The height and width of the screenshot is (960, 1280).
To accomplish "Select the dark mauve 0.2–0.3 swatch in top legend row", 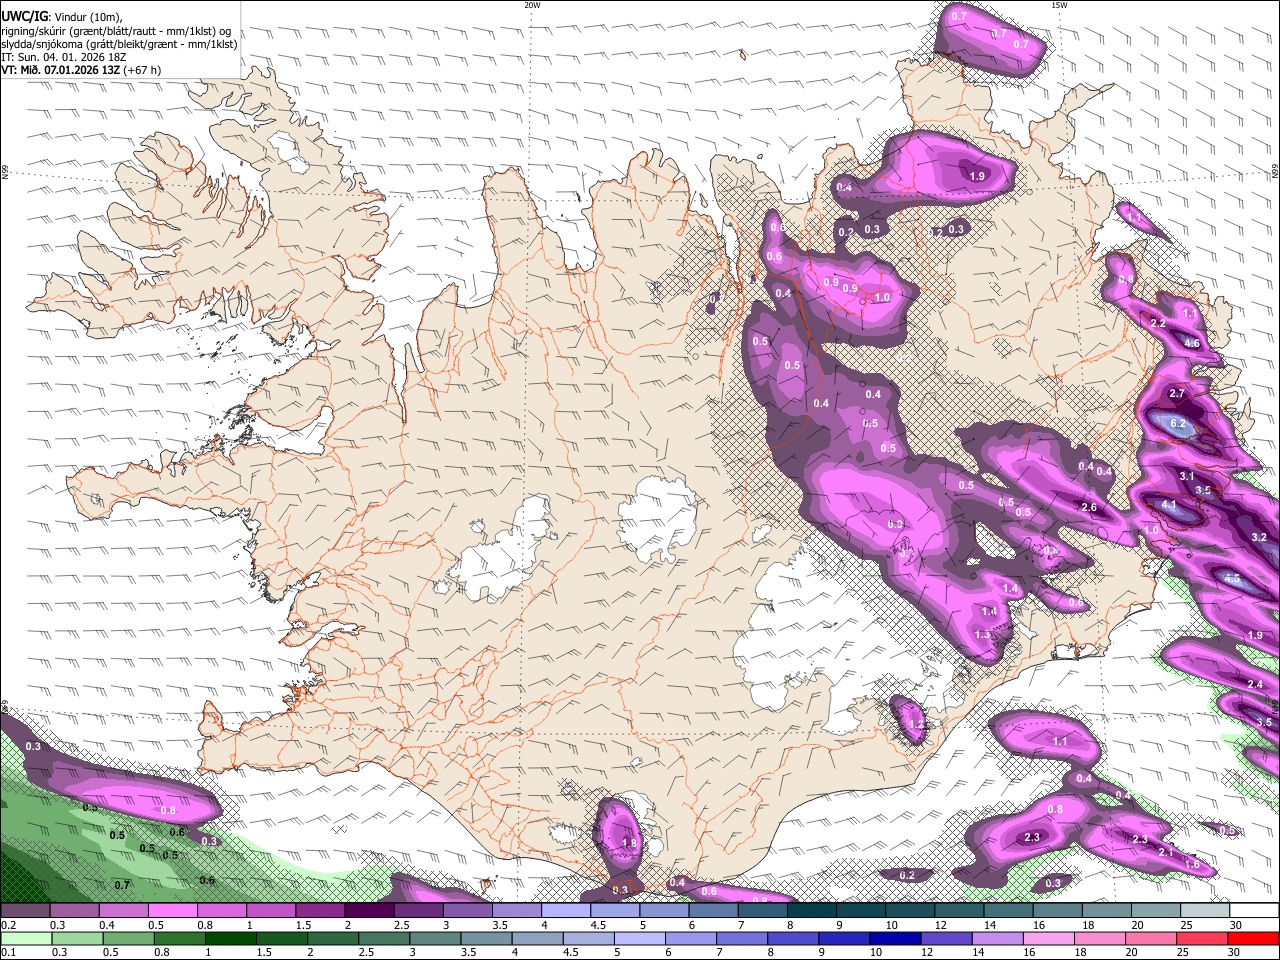I will point(25,911).
